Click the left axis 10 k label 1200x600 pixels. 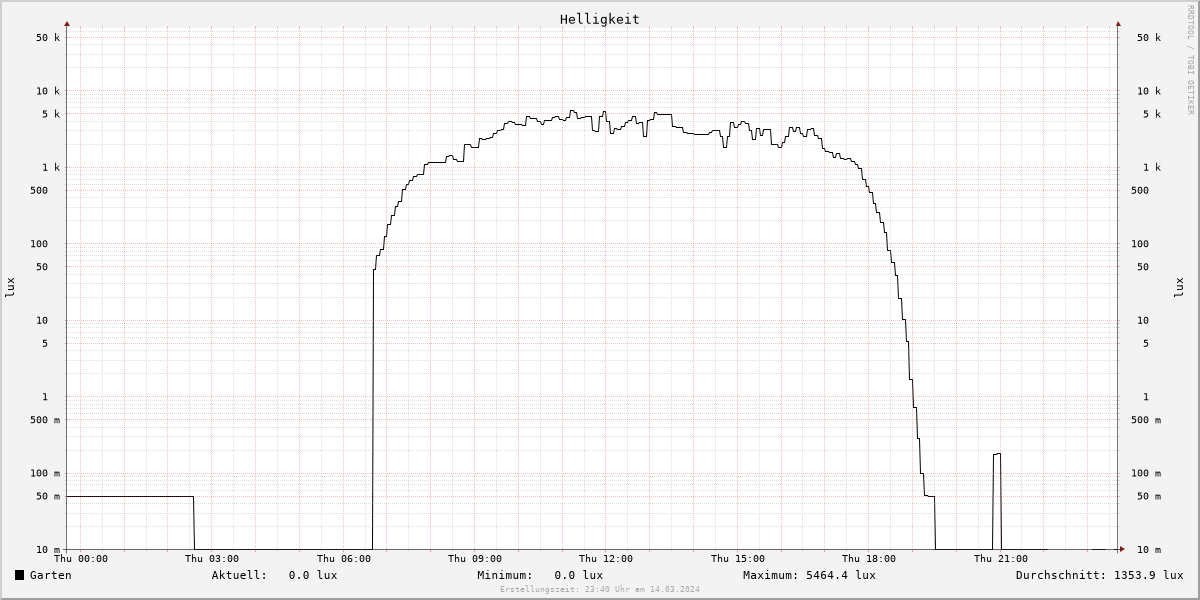click(48, 91)
